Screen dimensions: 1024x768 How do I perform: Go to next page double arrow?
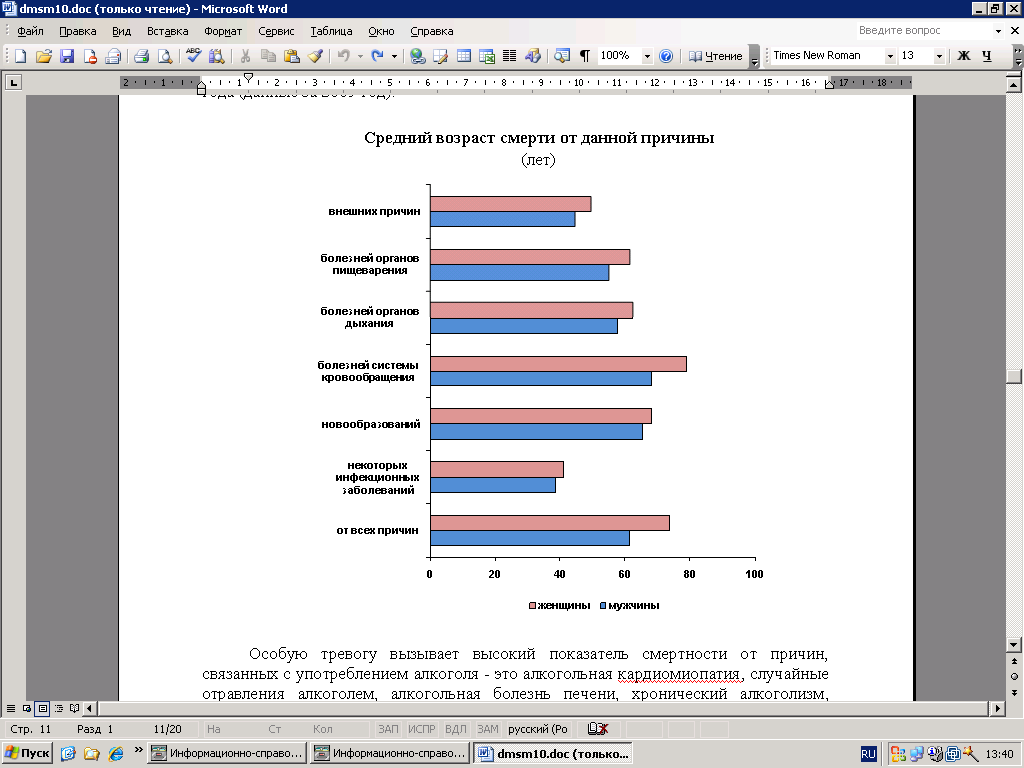point(1014,692)
